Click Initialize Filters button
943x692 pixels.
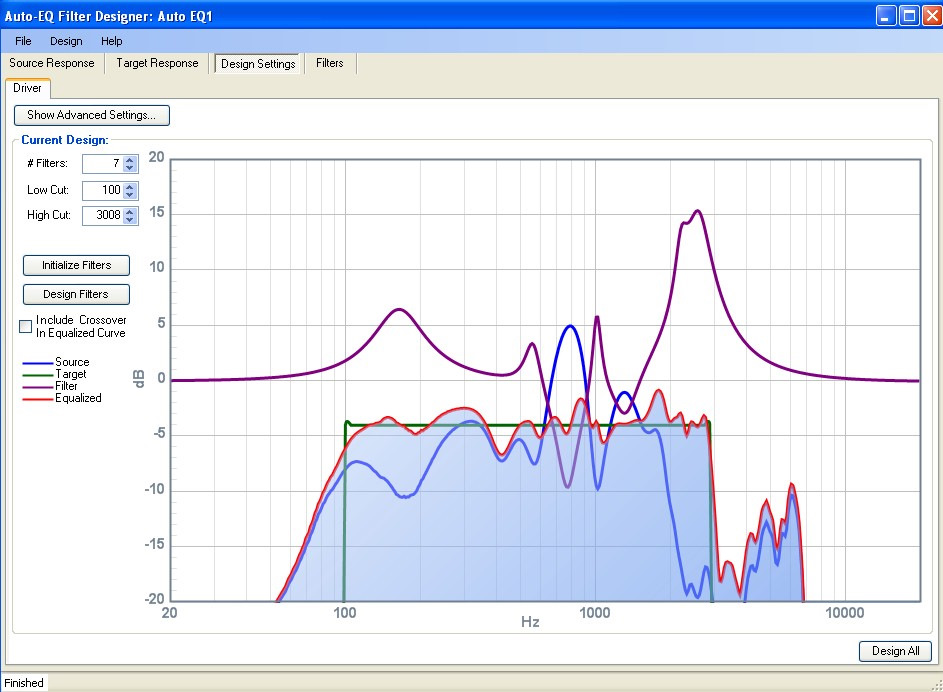[76, 265]
